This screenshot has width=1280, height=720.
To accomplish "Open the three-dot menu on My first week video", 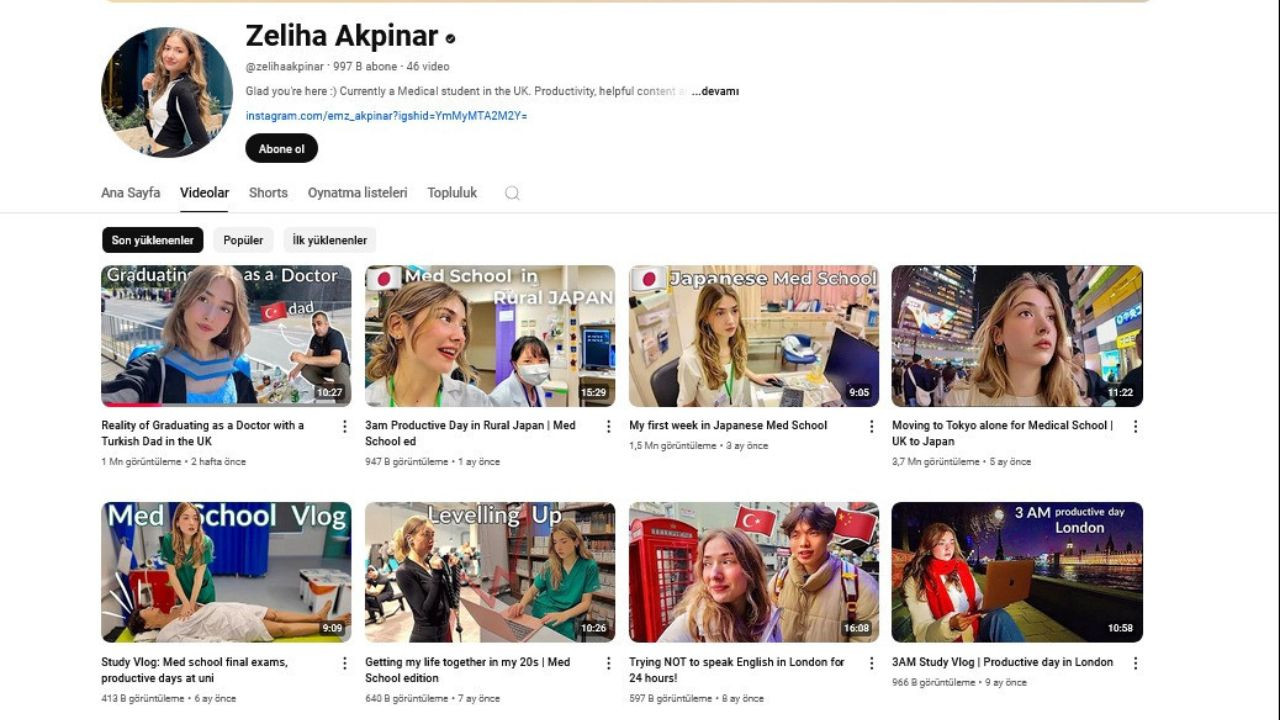I will tap(872, 425).
